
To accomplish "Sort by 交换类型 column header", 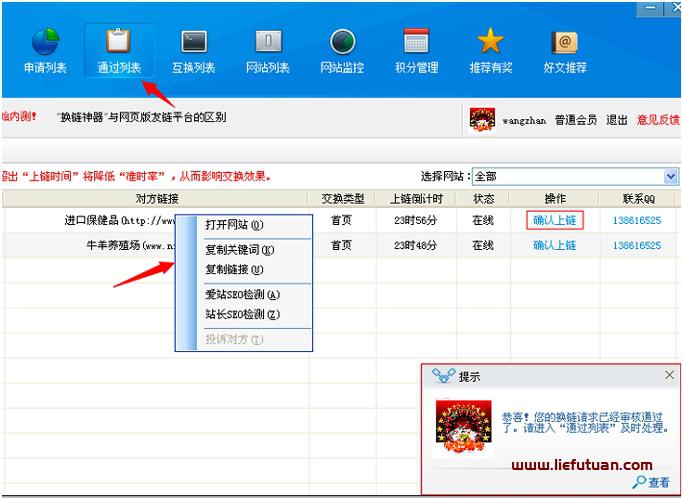I will [342, 199].
